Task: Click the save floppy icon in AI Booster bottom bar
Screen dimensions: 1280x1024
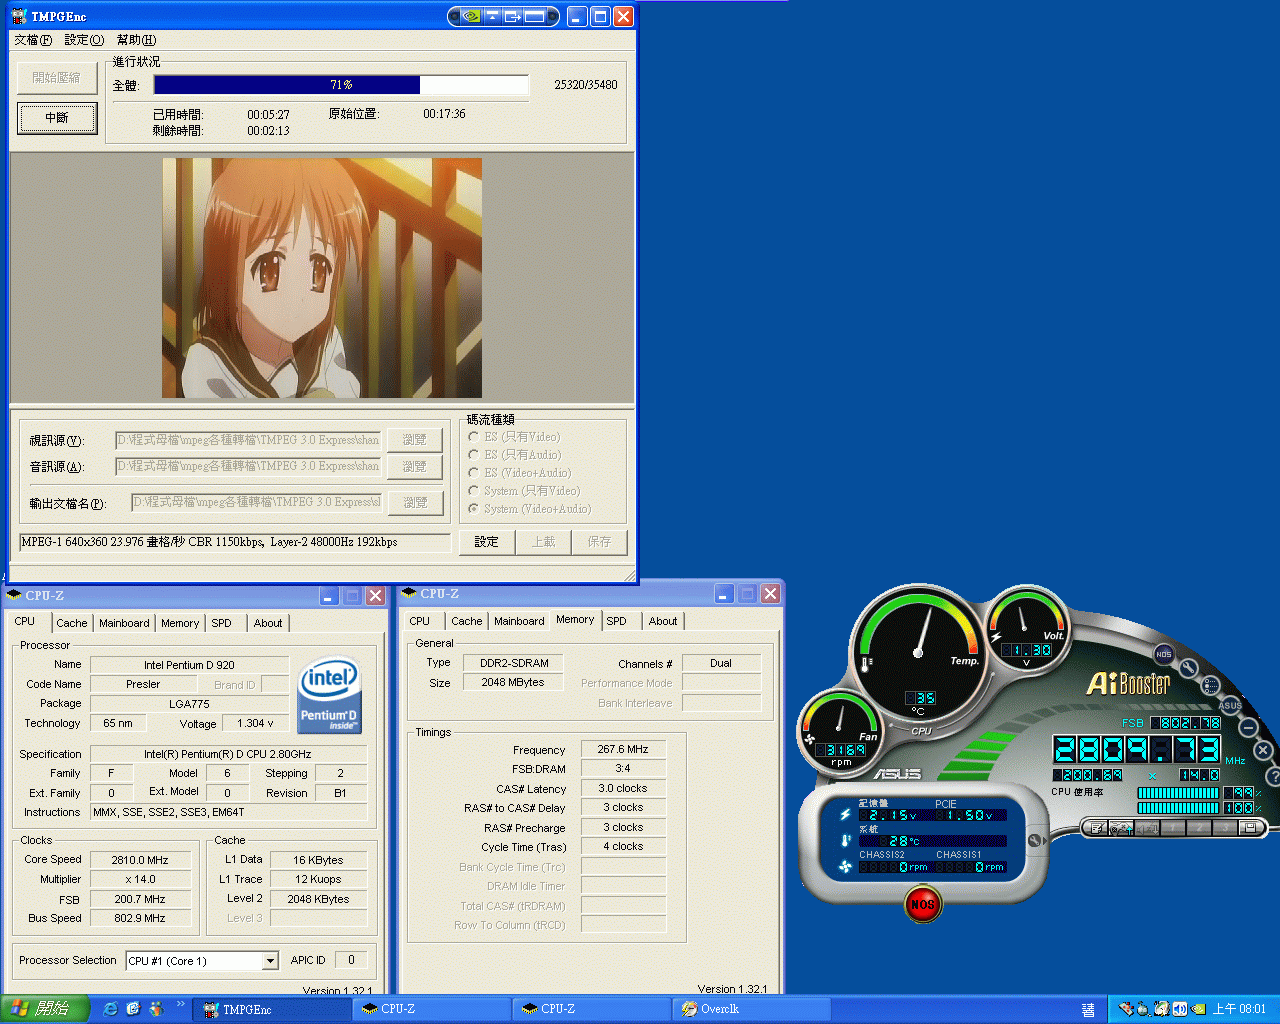Action: (x=1250, y=828)
